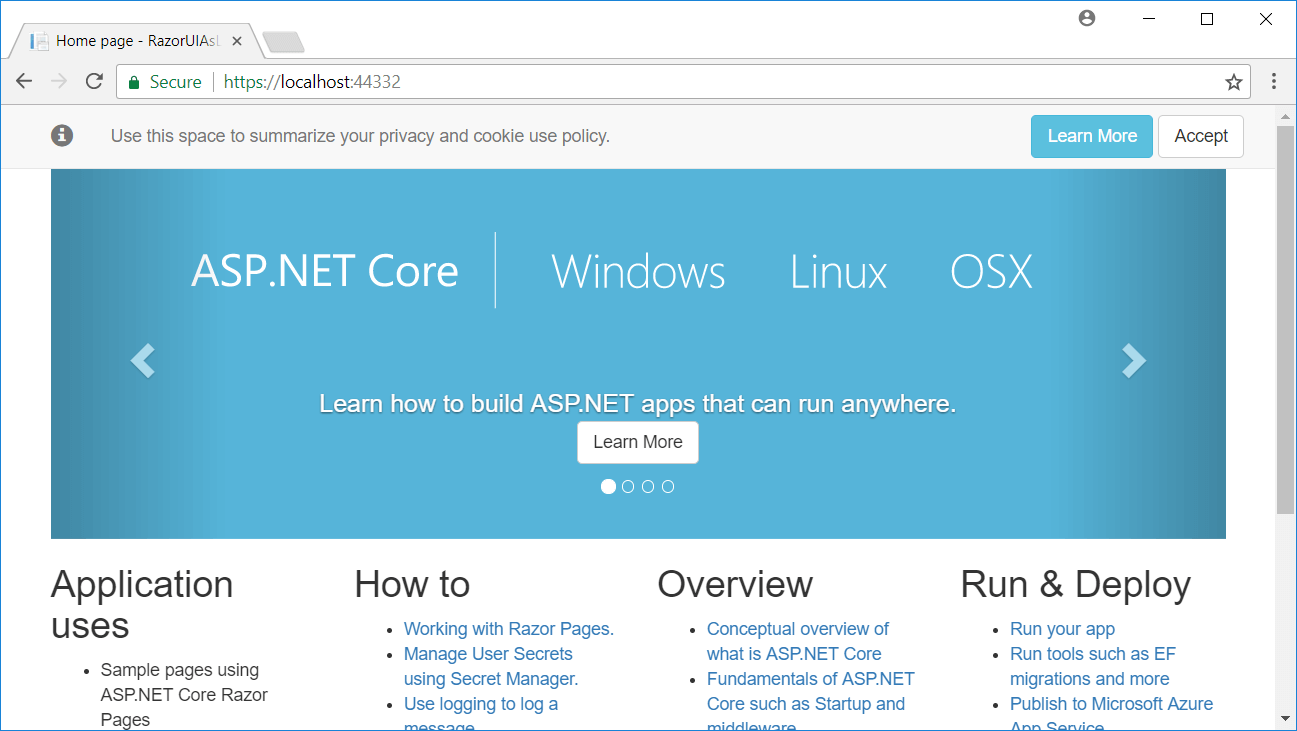Bookmark this page with star icon
Image resolution: width=1297 pixels, height=731 pixels.
click(x=1234, y=82)
